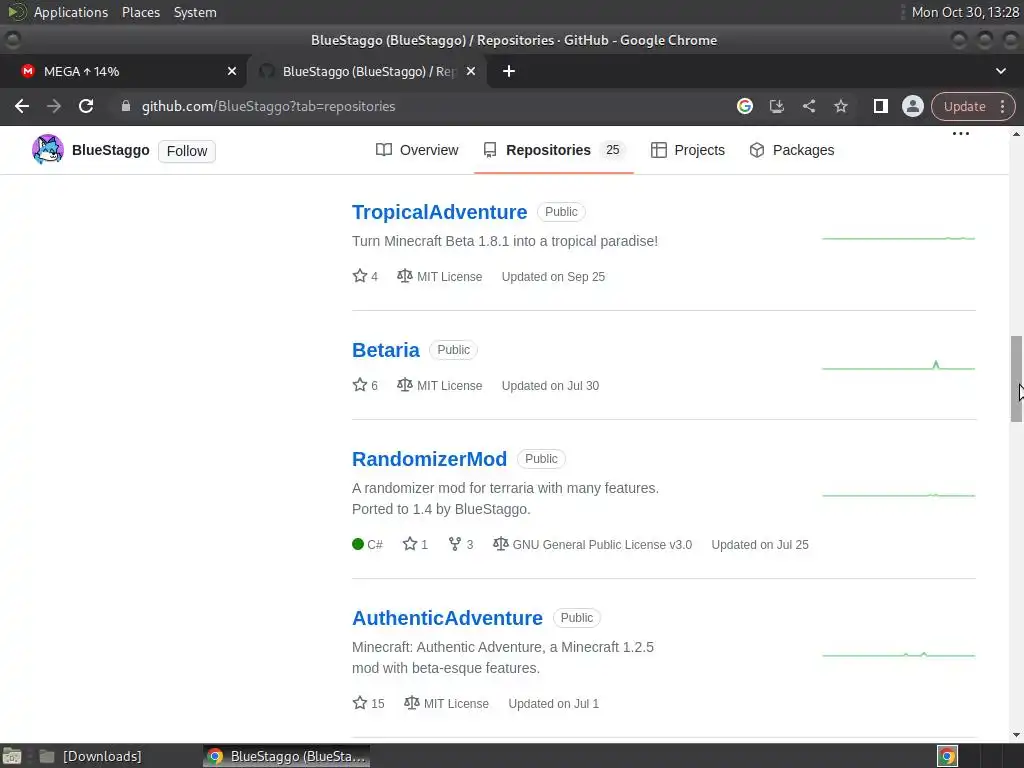Viewport: 1024px width, 768px height.
Task: Click the scrollbar up arrow
Action: tap(1016, 133)
